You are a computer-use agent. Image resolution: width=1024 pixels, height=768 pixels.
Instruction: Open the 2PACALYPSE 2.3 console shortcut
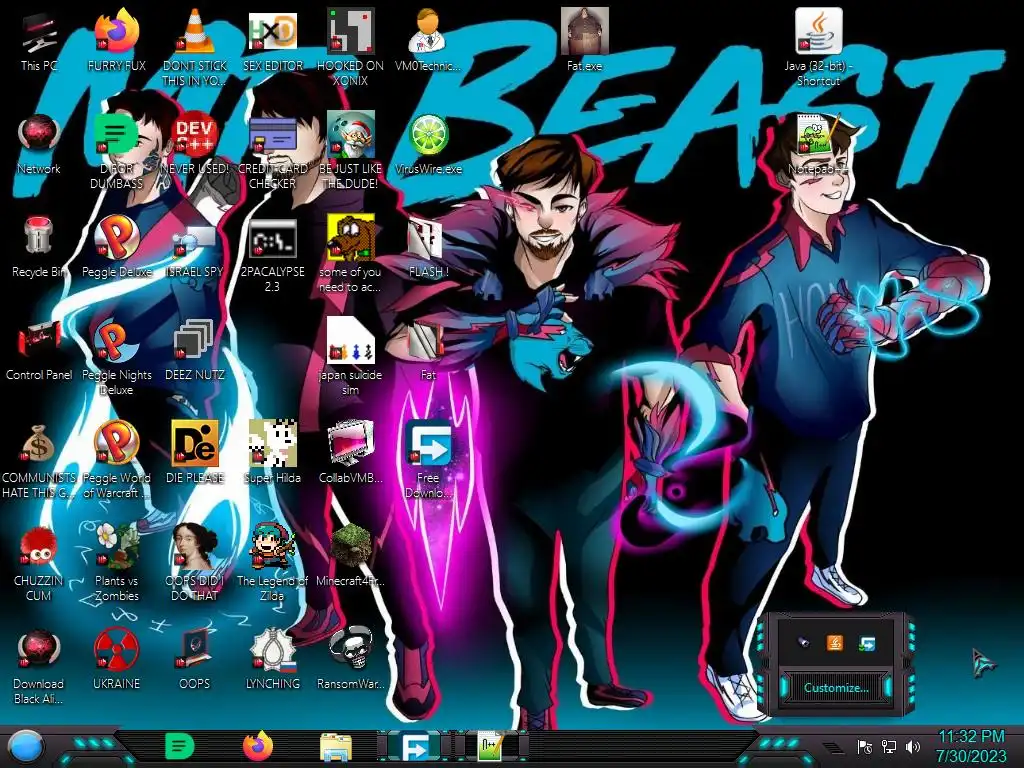[x=272, y=253]
